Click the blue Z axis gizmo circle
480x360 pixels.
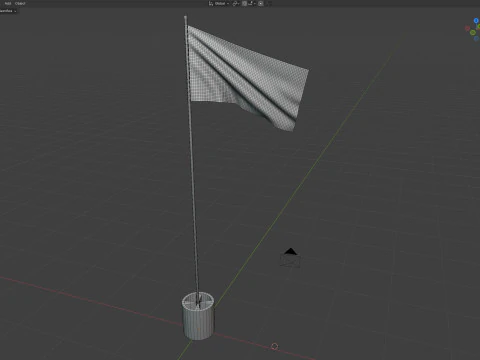click(x=476, y=21)
